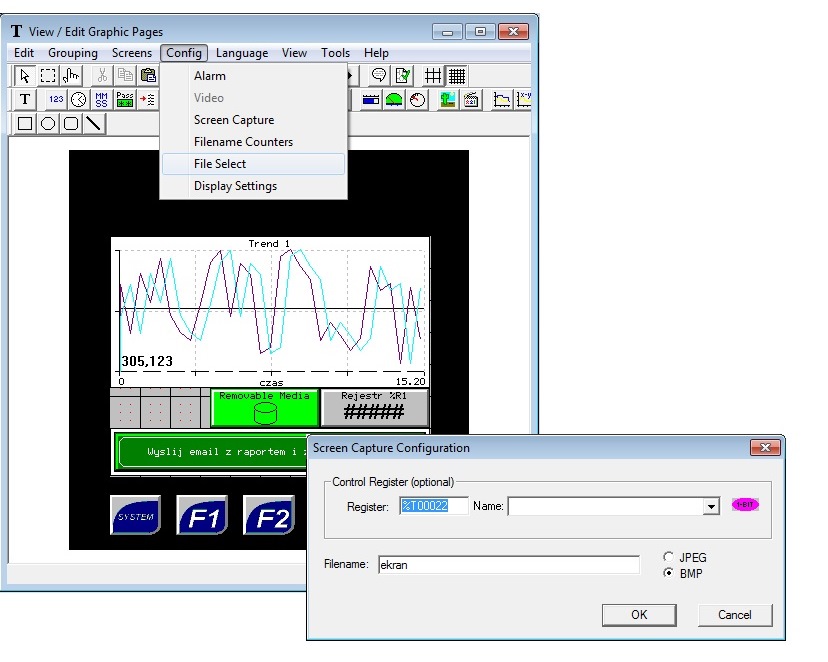Click Cancel in Screen Capture Configuration
Image resolution: width=828 pixels, height=662 pixels.
point(735,615)
